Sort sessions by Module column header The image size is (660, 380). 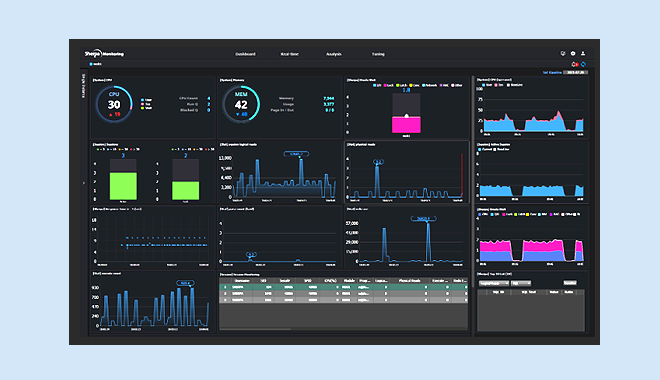coord(349,281)
